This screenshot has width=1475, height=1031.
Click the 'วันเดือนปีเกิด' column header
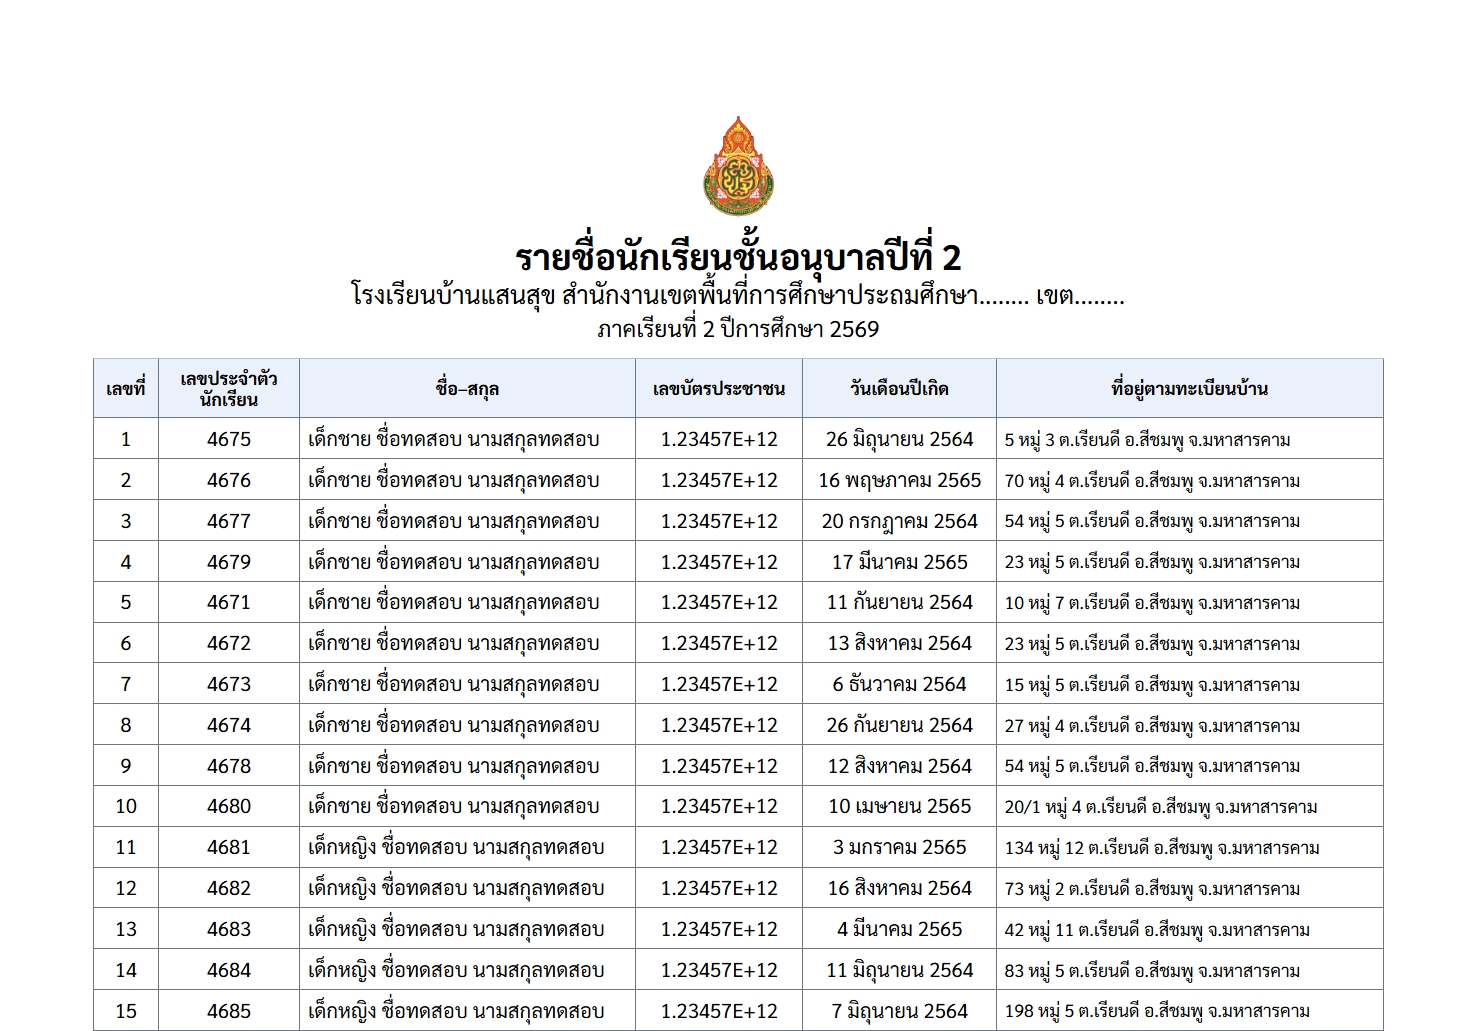pos(899,389)
